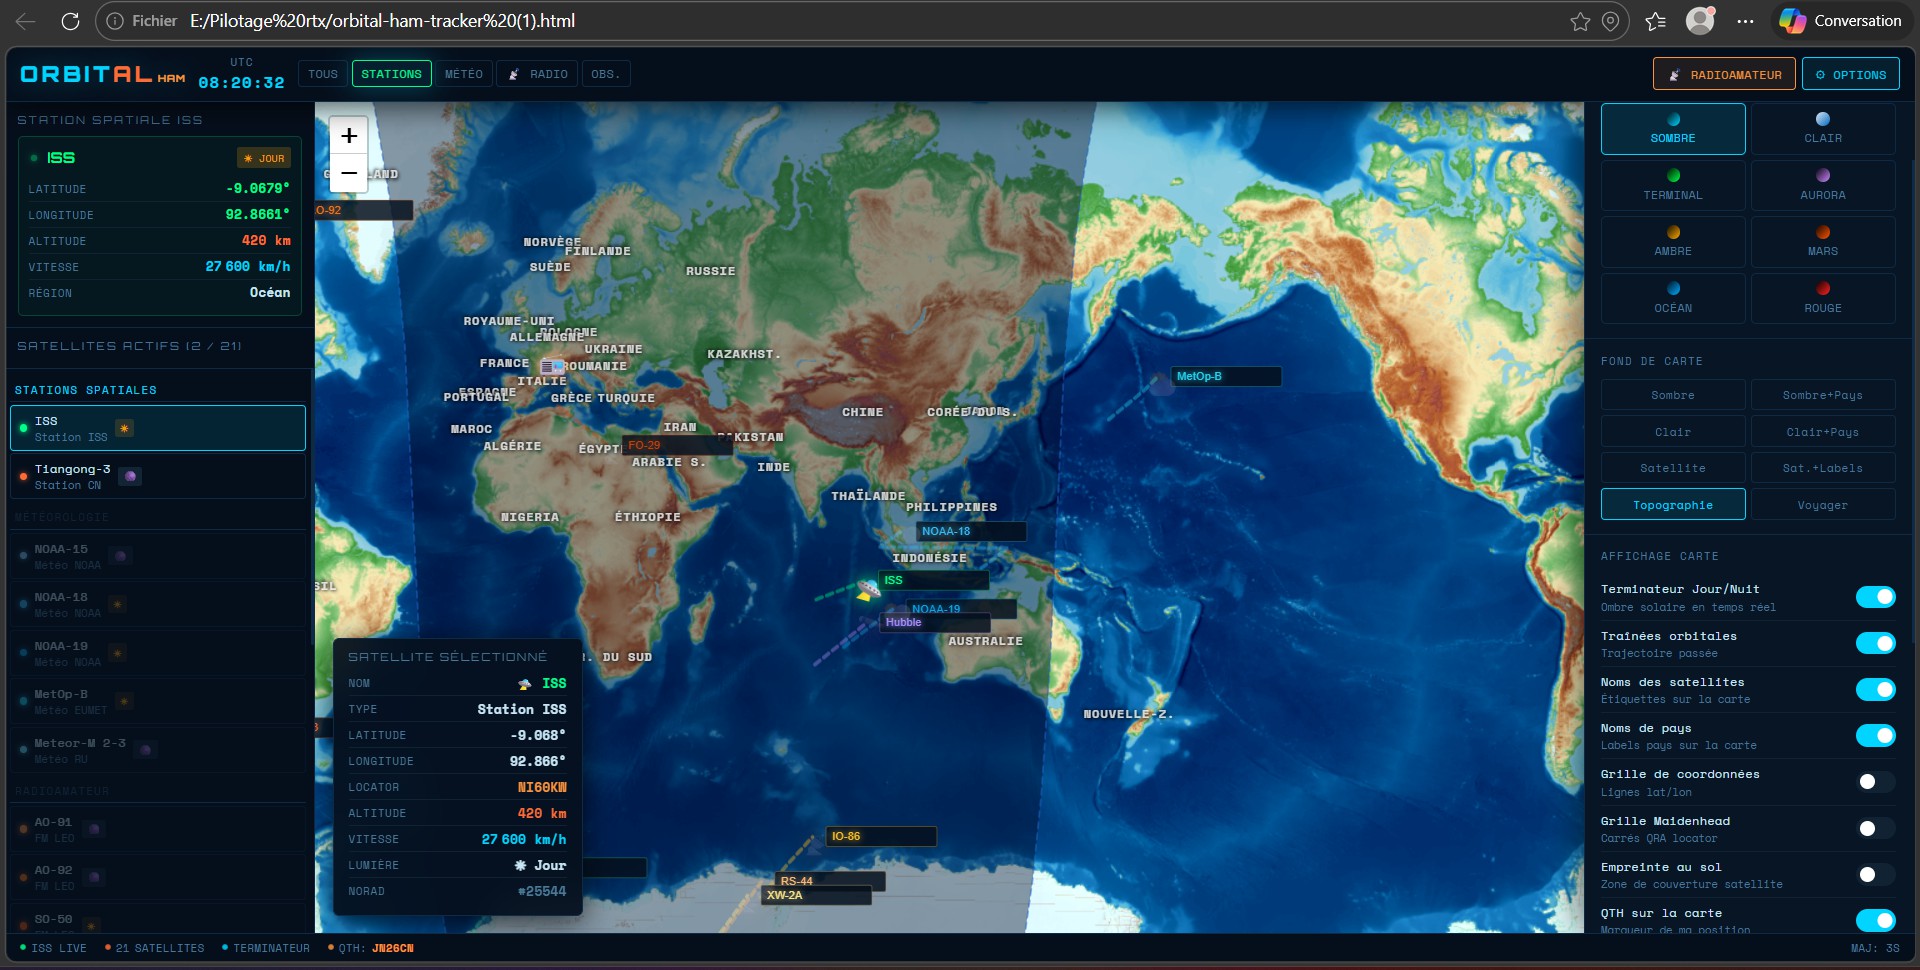
Task: Refresh the page with the browser reload icon
Action: tap(70, 21)
